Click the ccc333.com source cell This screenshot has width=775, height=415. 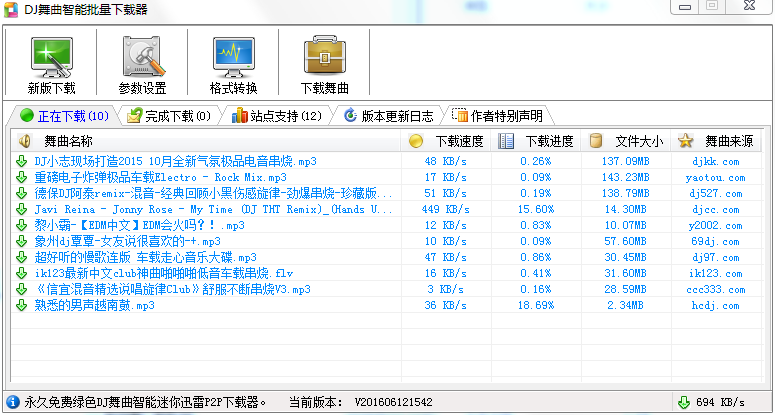[716, 290]
